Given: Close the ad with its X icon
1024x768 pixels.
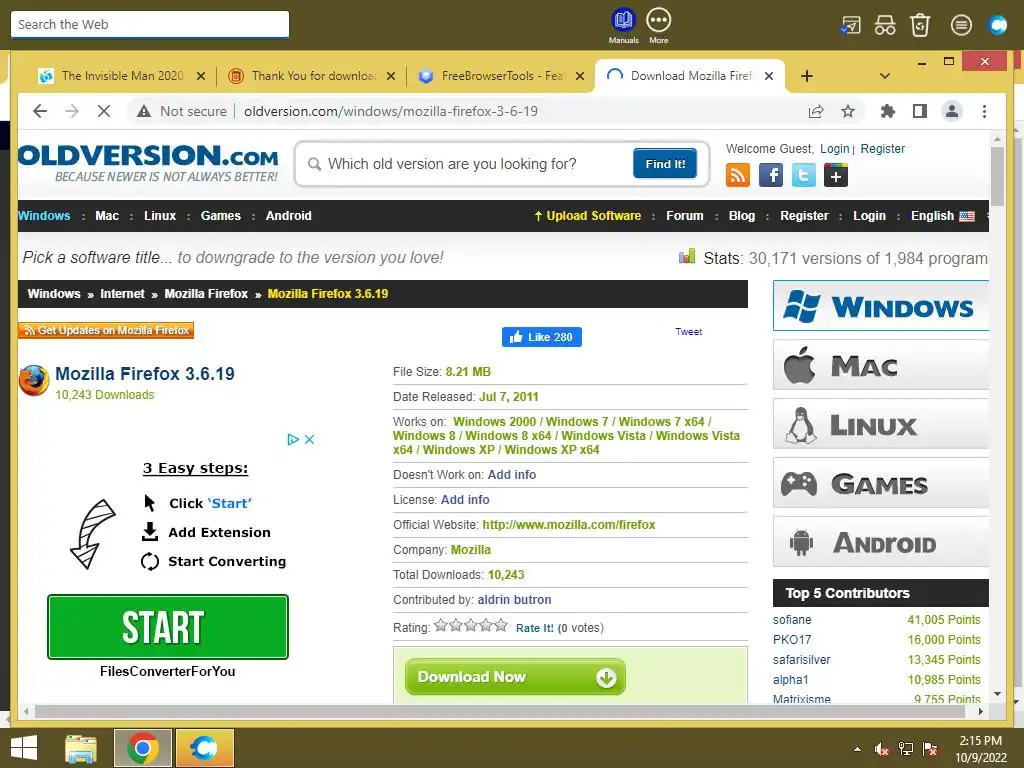Looking at the screenshot, I should point(310,440).
